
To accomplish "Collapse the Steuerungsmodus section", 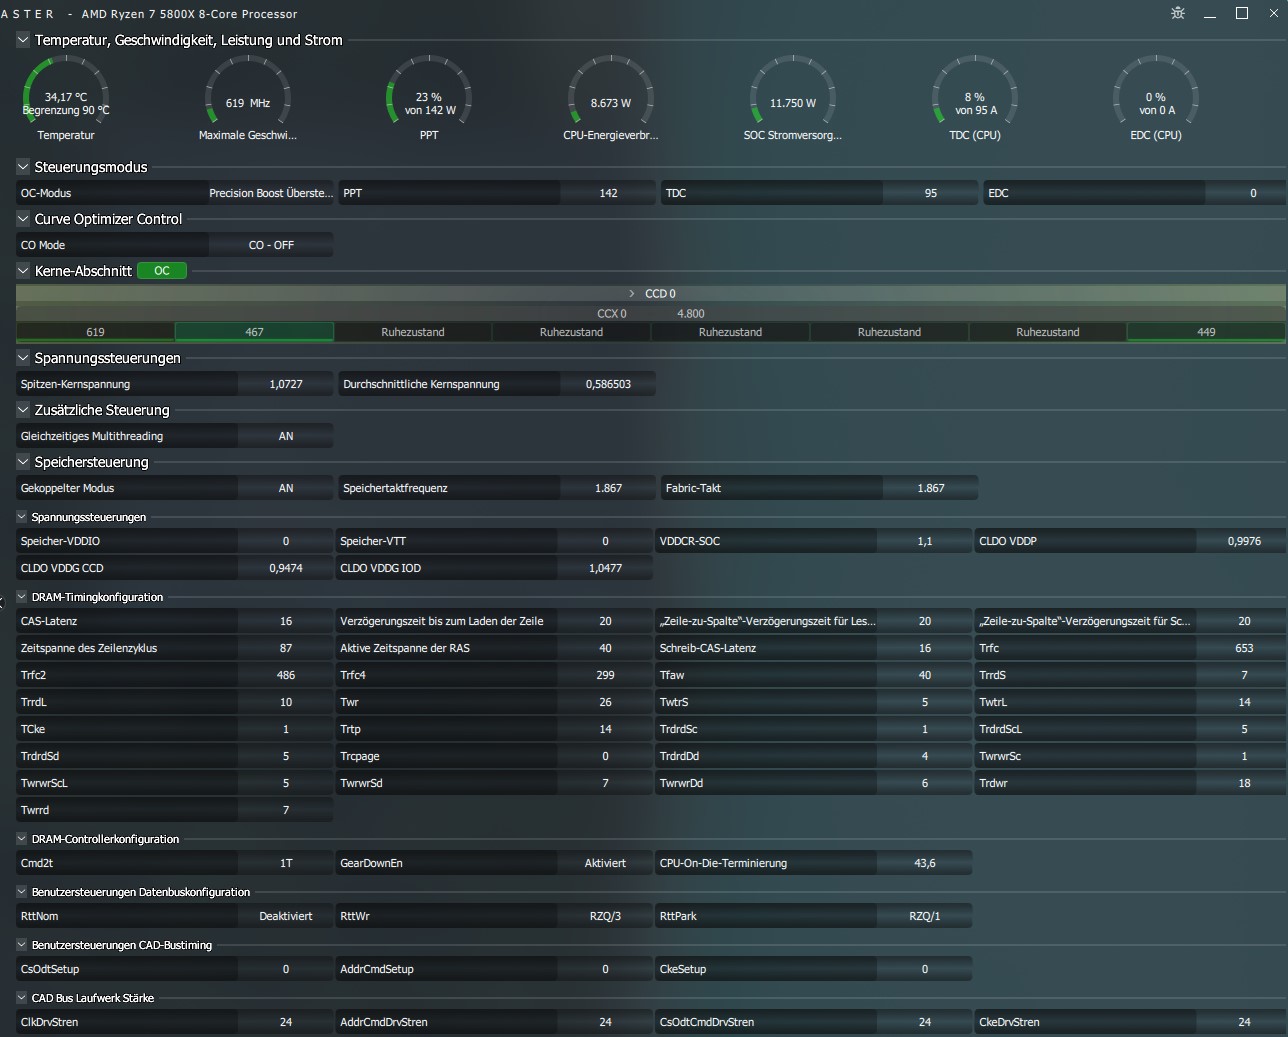I will (x=23, y=167).
